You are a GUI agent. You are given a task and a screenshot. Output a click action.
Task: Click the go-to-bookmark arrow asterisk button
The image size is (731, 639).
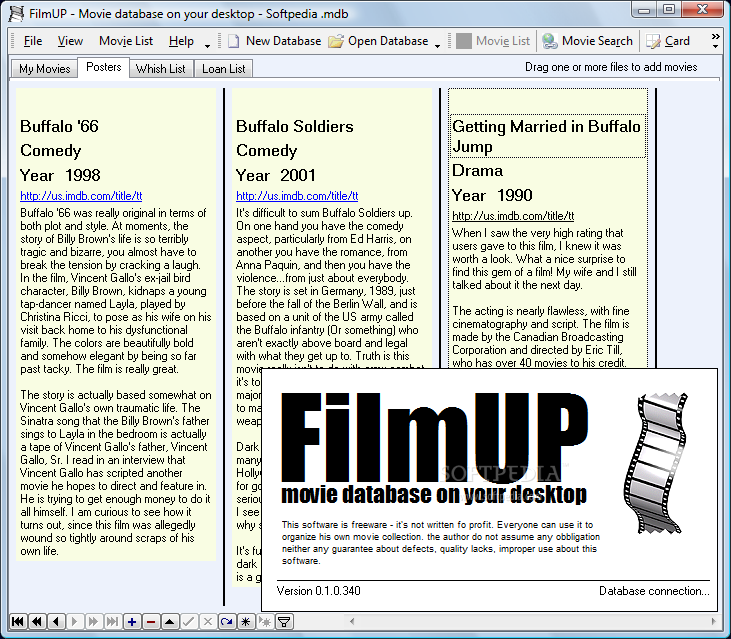point(265,621)
